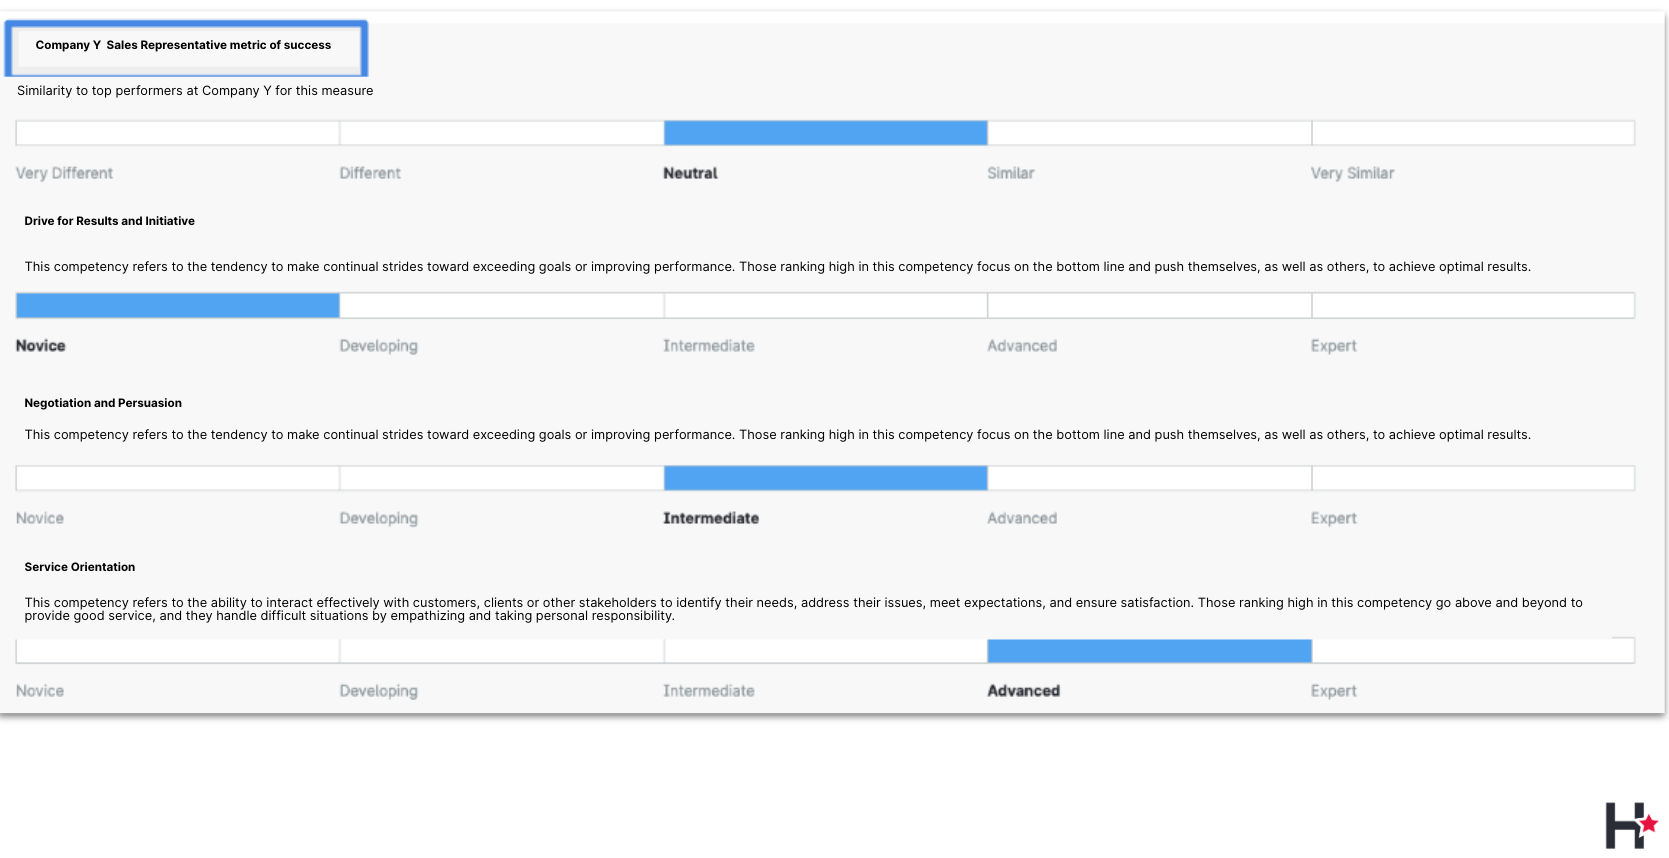1669x858 pixels.
Task: Click Advanced label under Negotiation and Persuasion bar
Action: tap(1021, 518)
